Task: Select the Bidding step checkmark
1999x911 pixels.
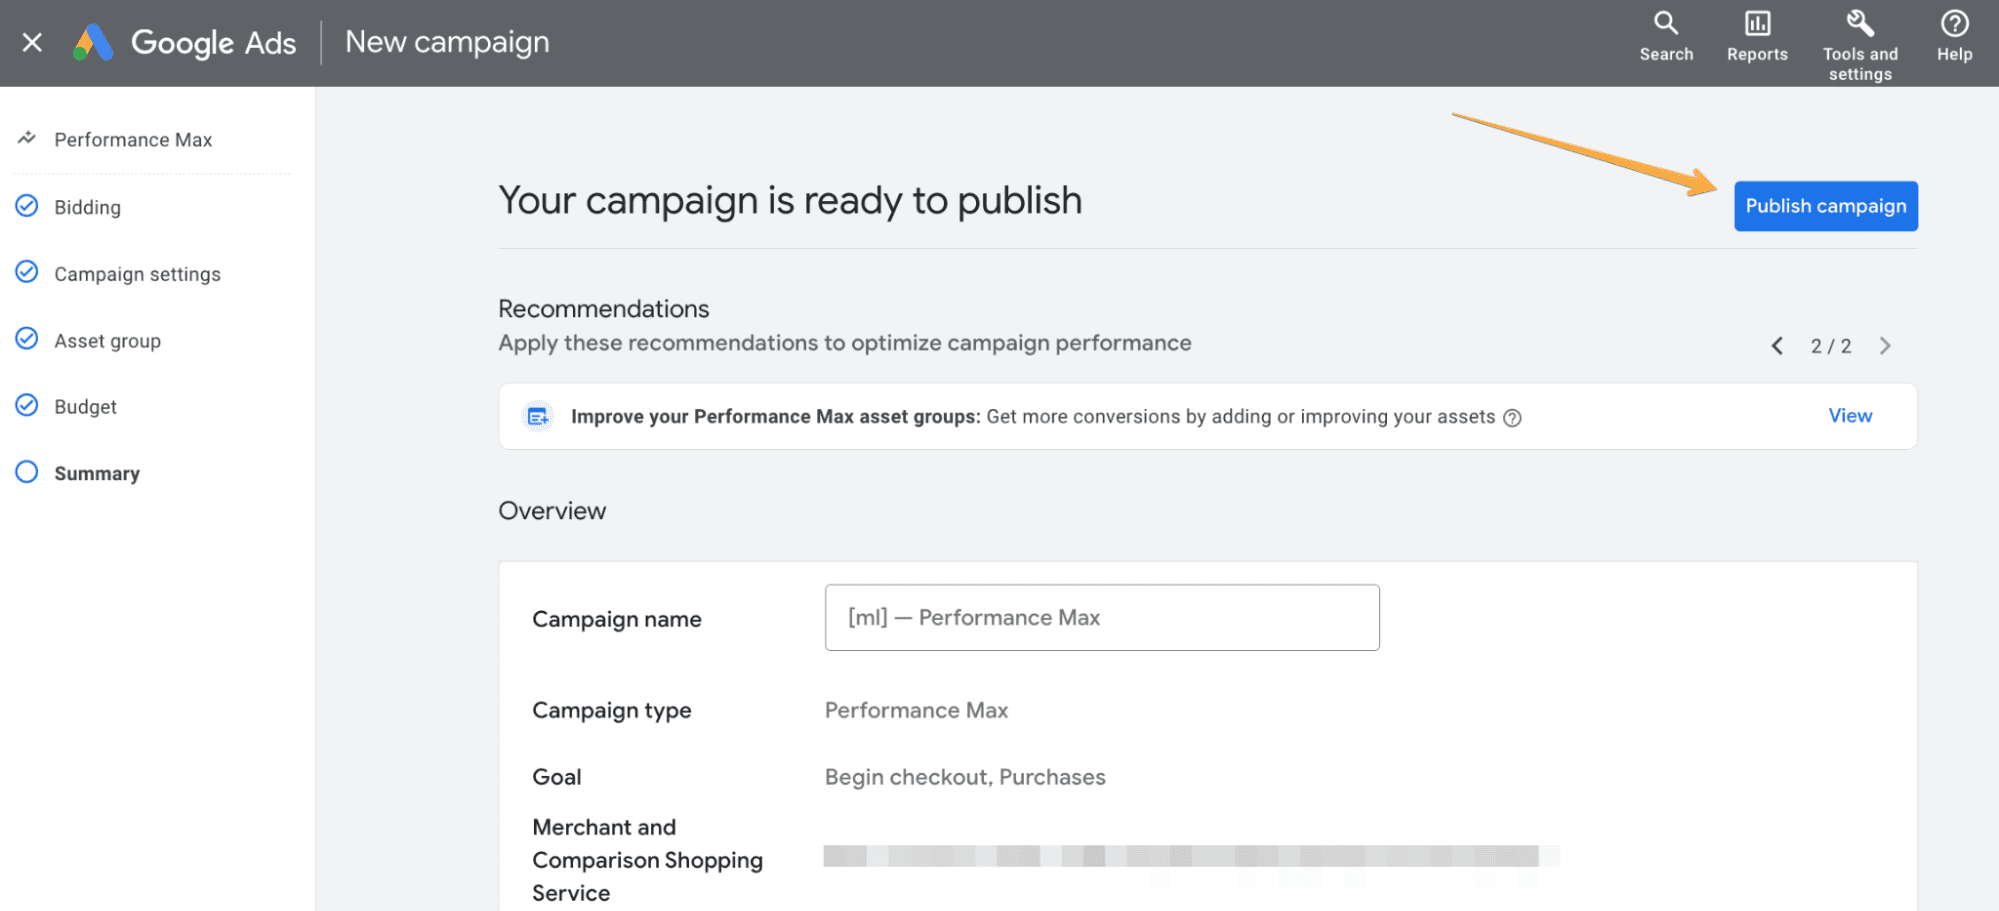Action: pos(27,206)
